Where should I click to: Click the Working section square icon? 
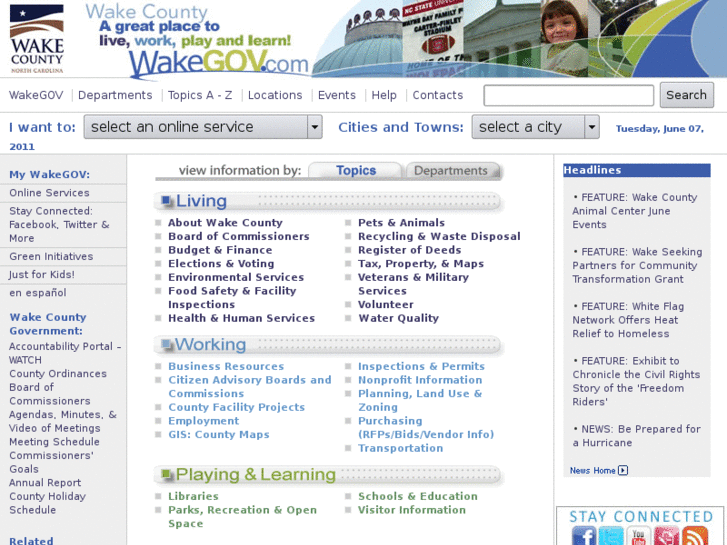(166, 344)
